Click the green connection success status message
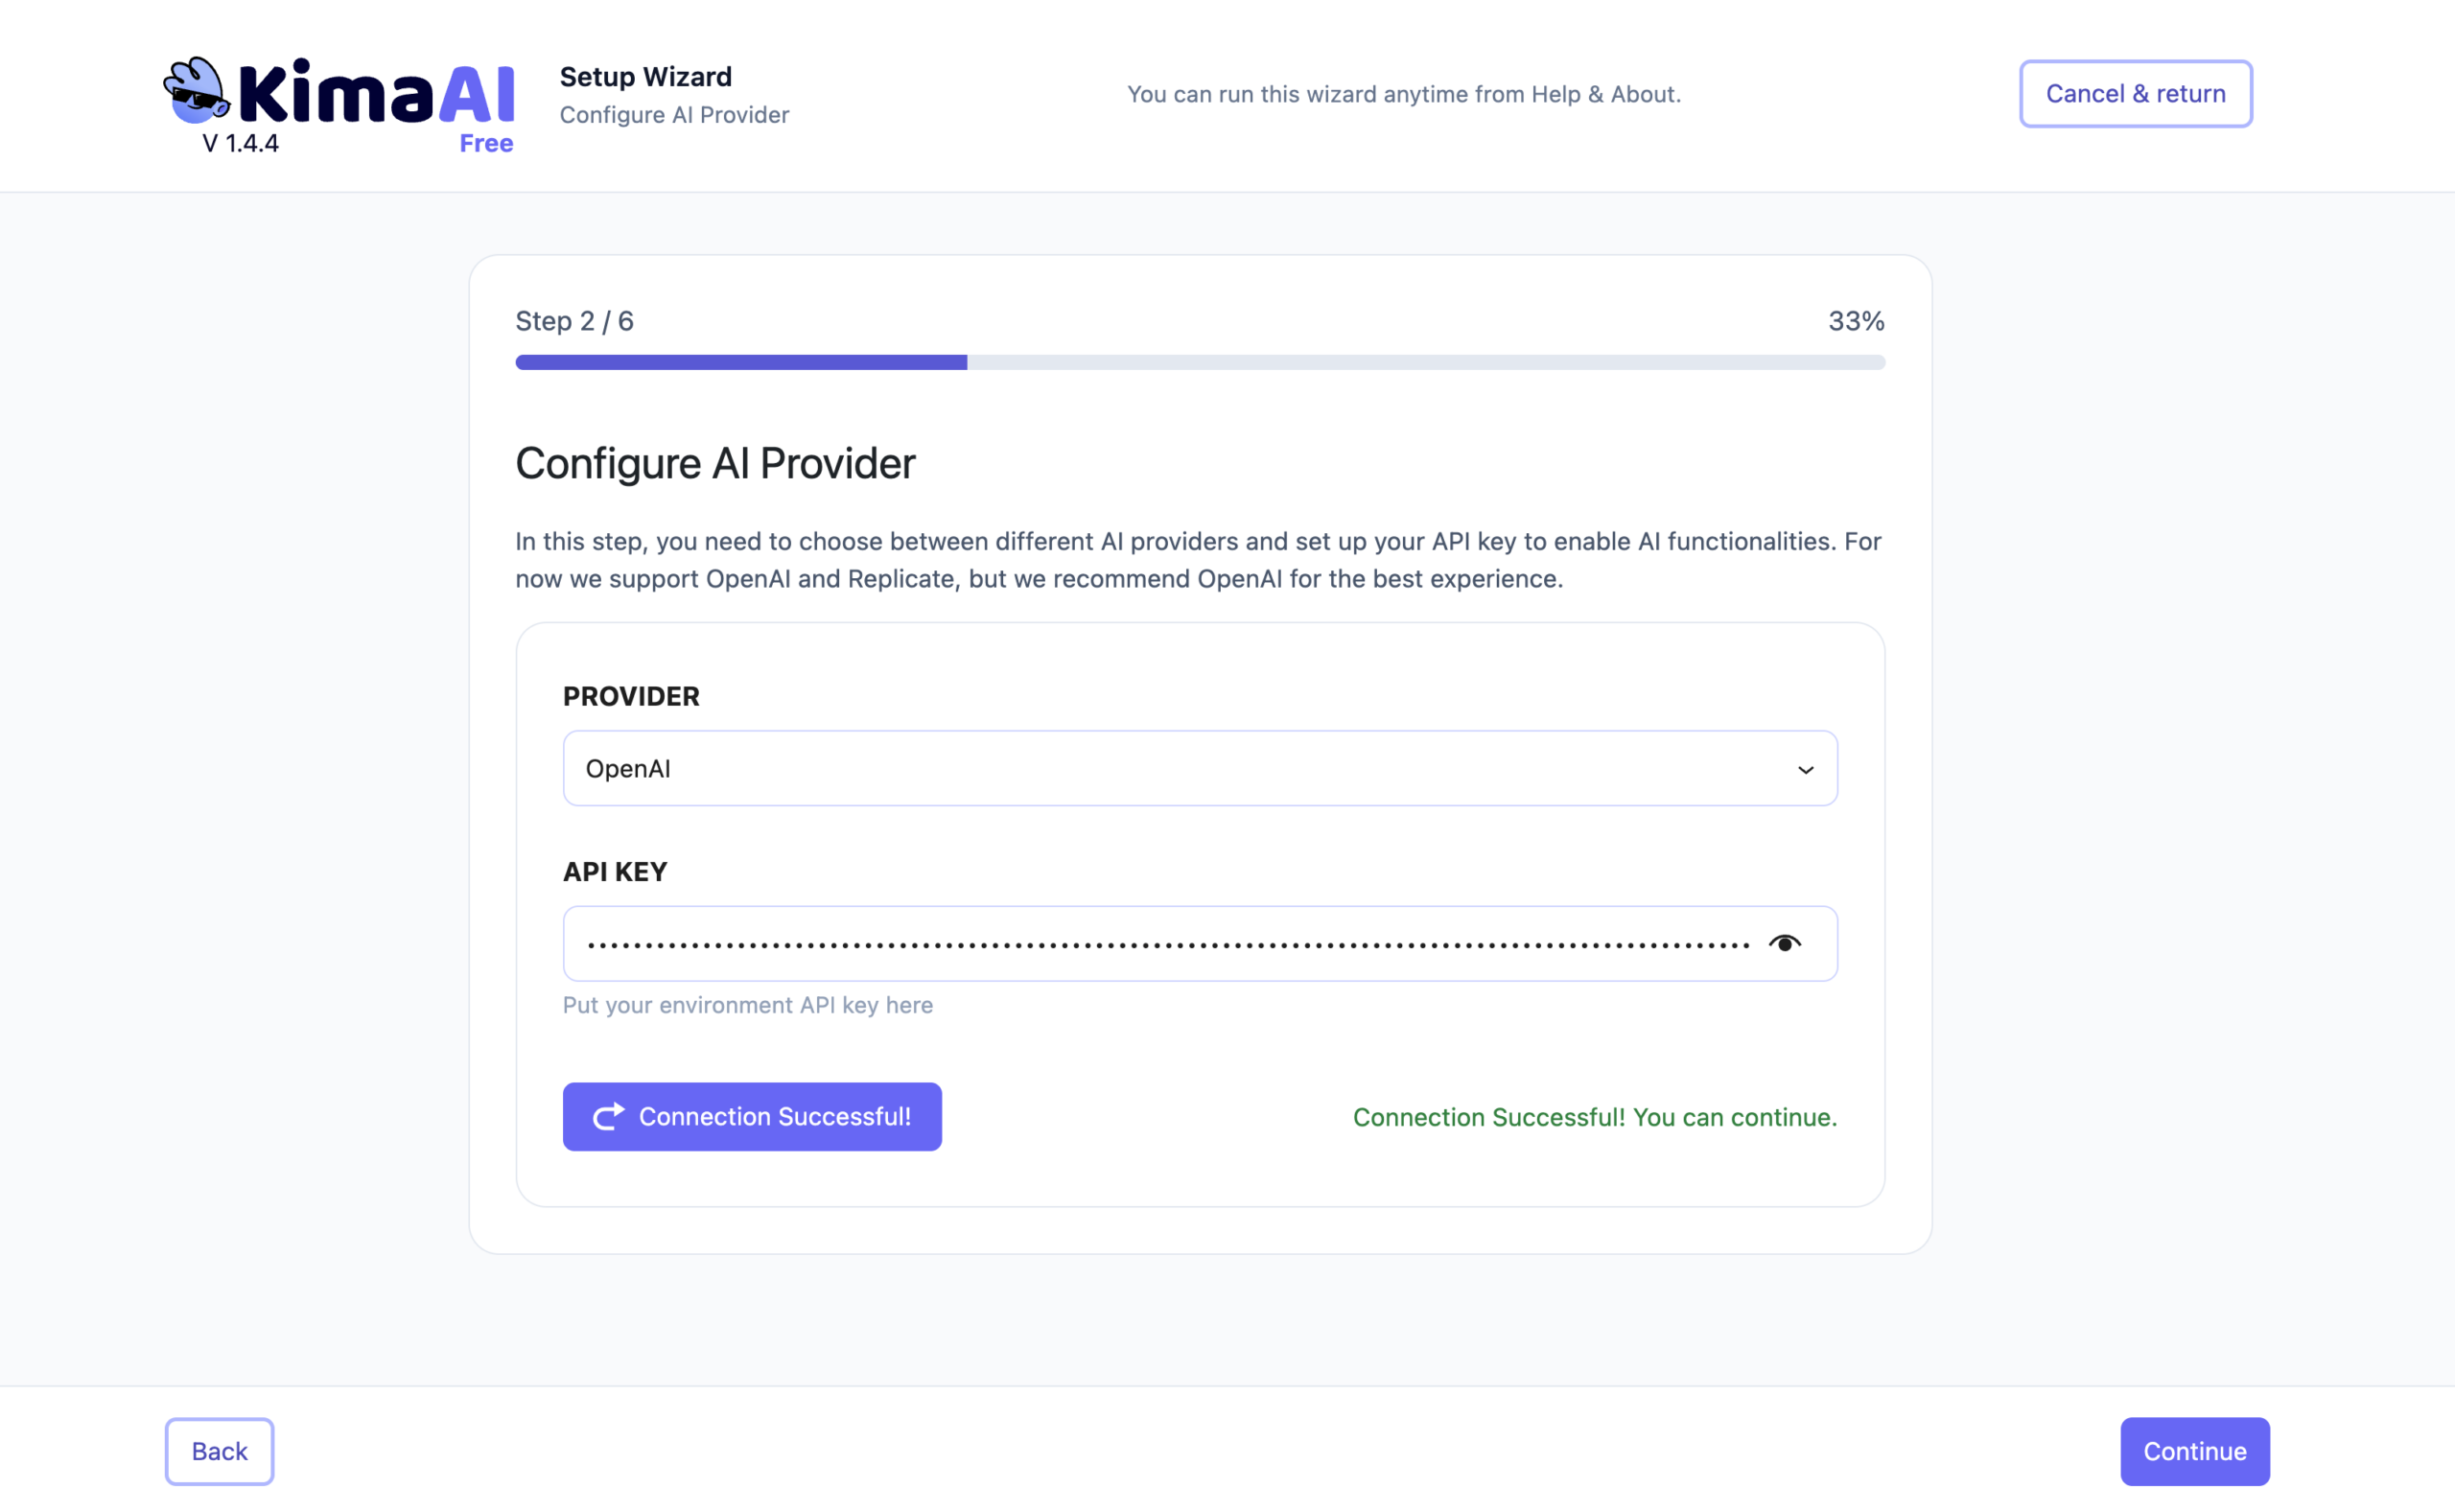Viewport: 2455px width, 1512px height. (1594, 1117)
